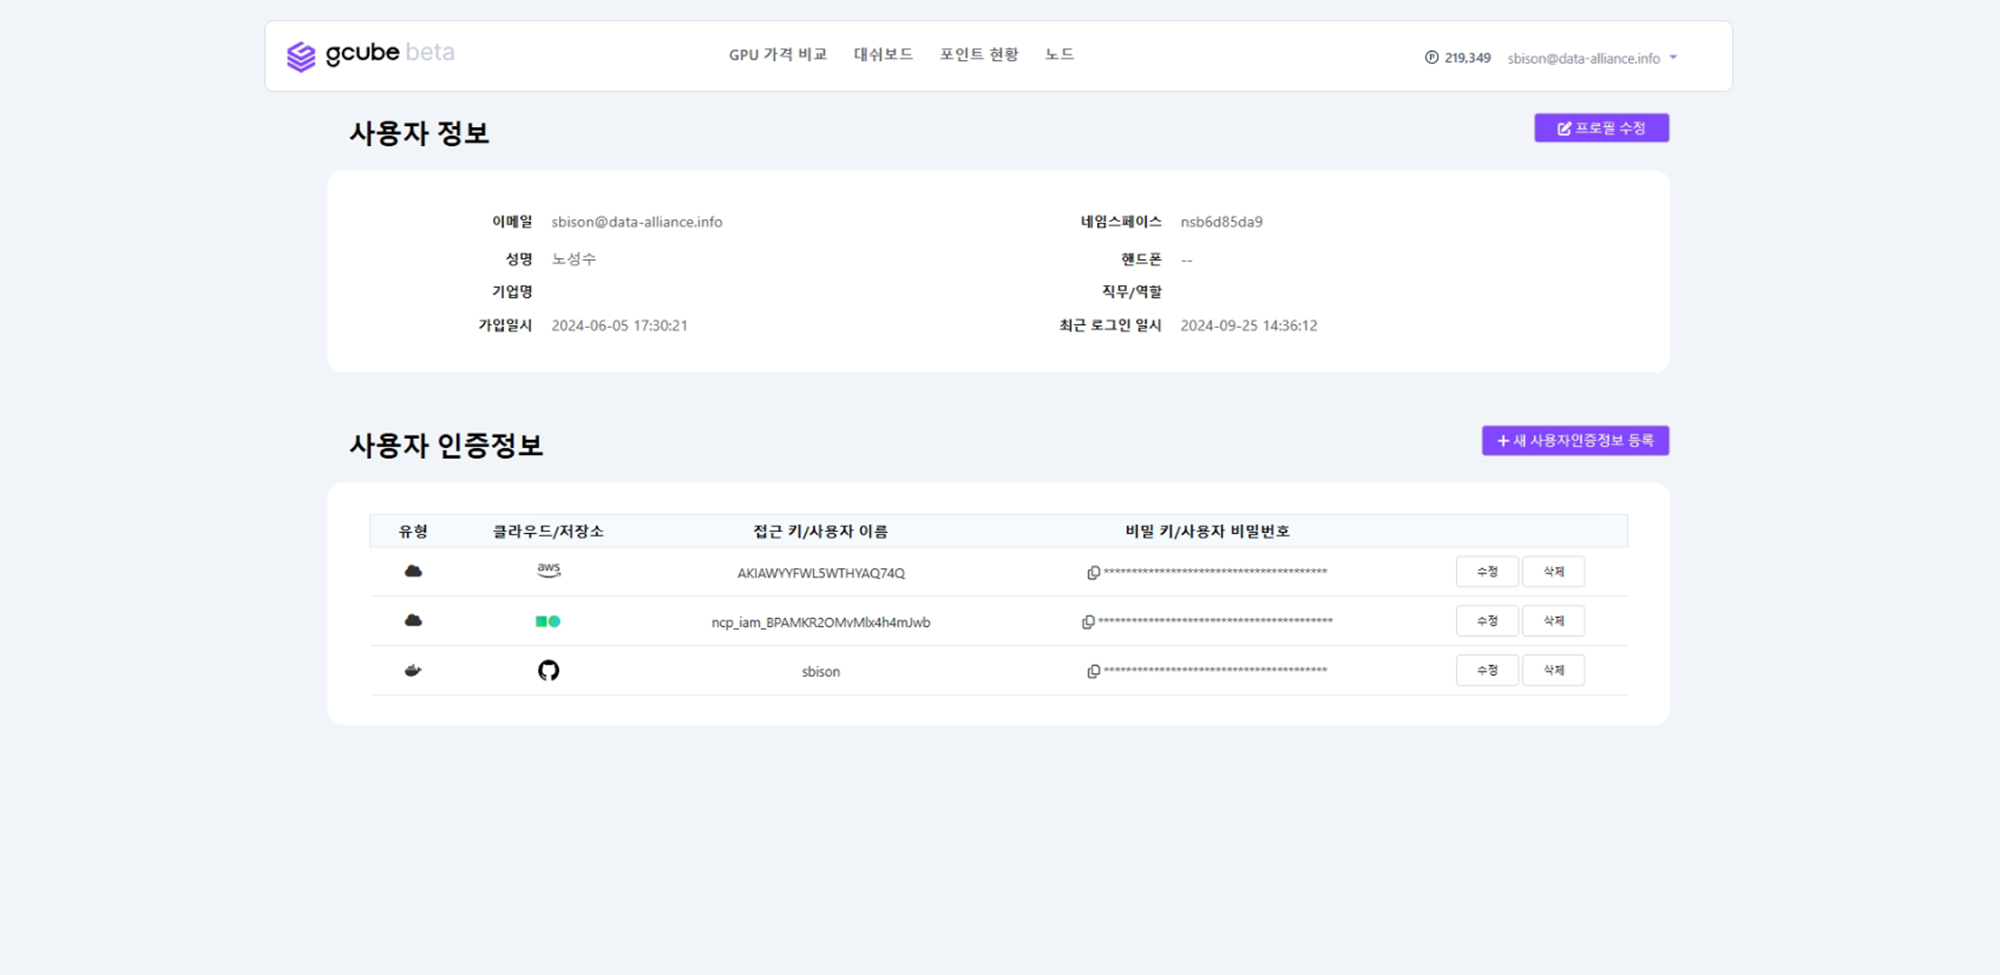Screen dimensions: 2000x975
Task: Navigate to the 노드 menu
Action: point(1059,55)
